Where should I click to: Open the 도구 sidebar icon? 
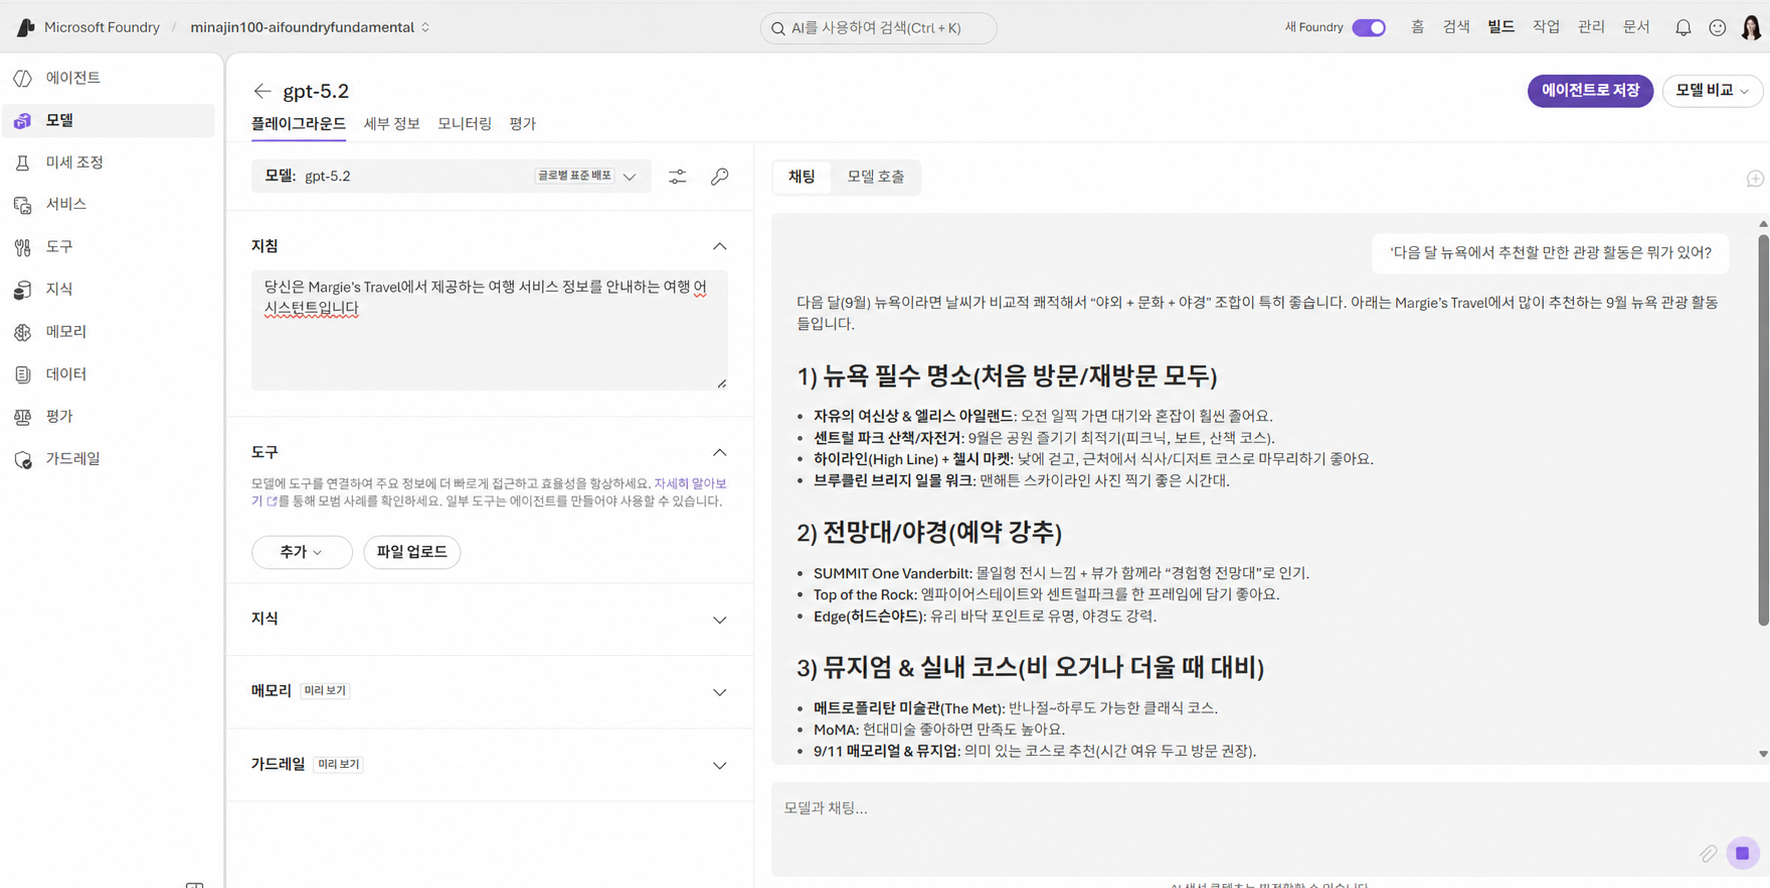pos(22,247)
